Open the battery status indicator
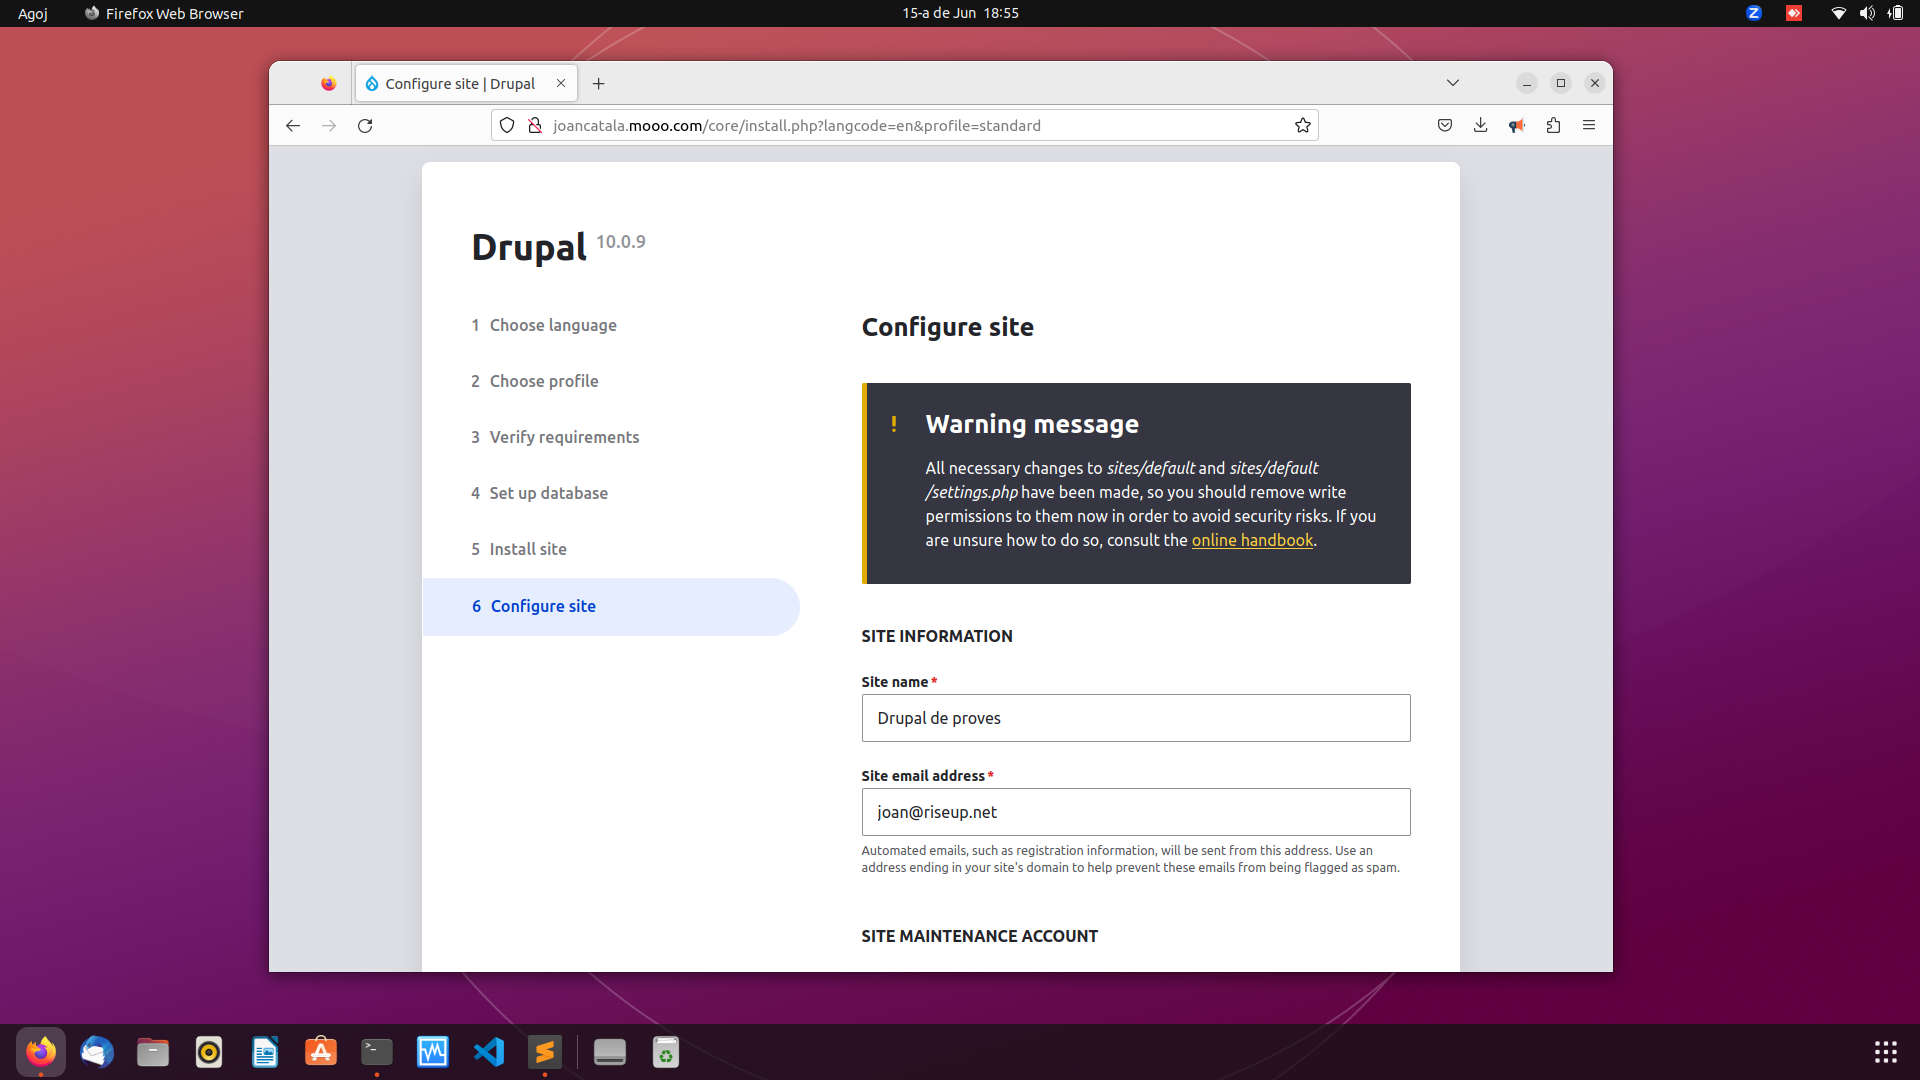Viewport: 1920px width, 1080px height. coord(1895,13)
